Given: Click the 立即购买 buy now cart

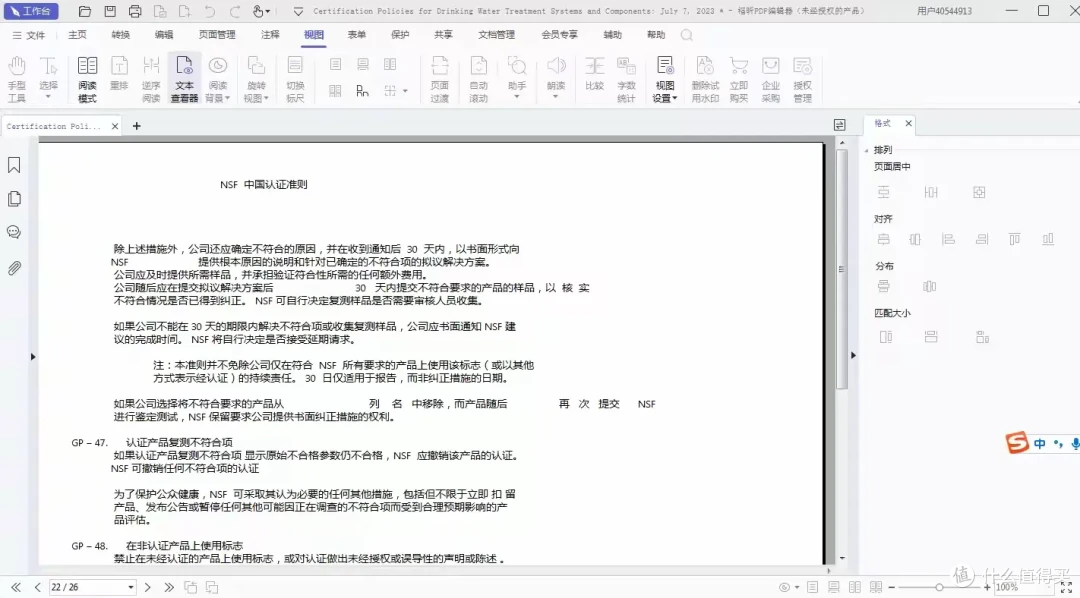Looking at the screenshot, I should tap(738, 79).
